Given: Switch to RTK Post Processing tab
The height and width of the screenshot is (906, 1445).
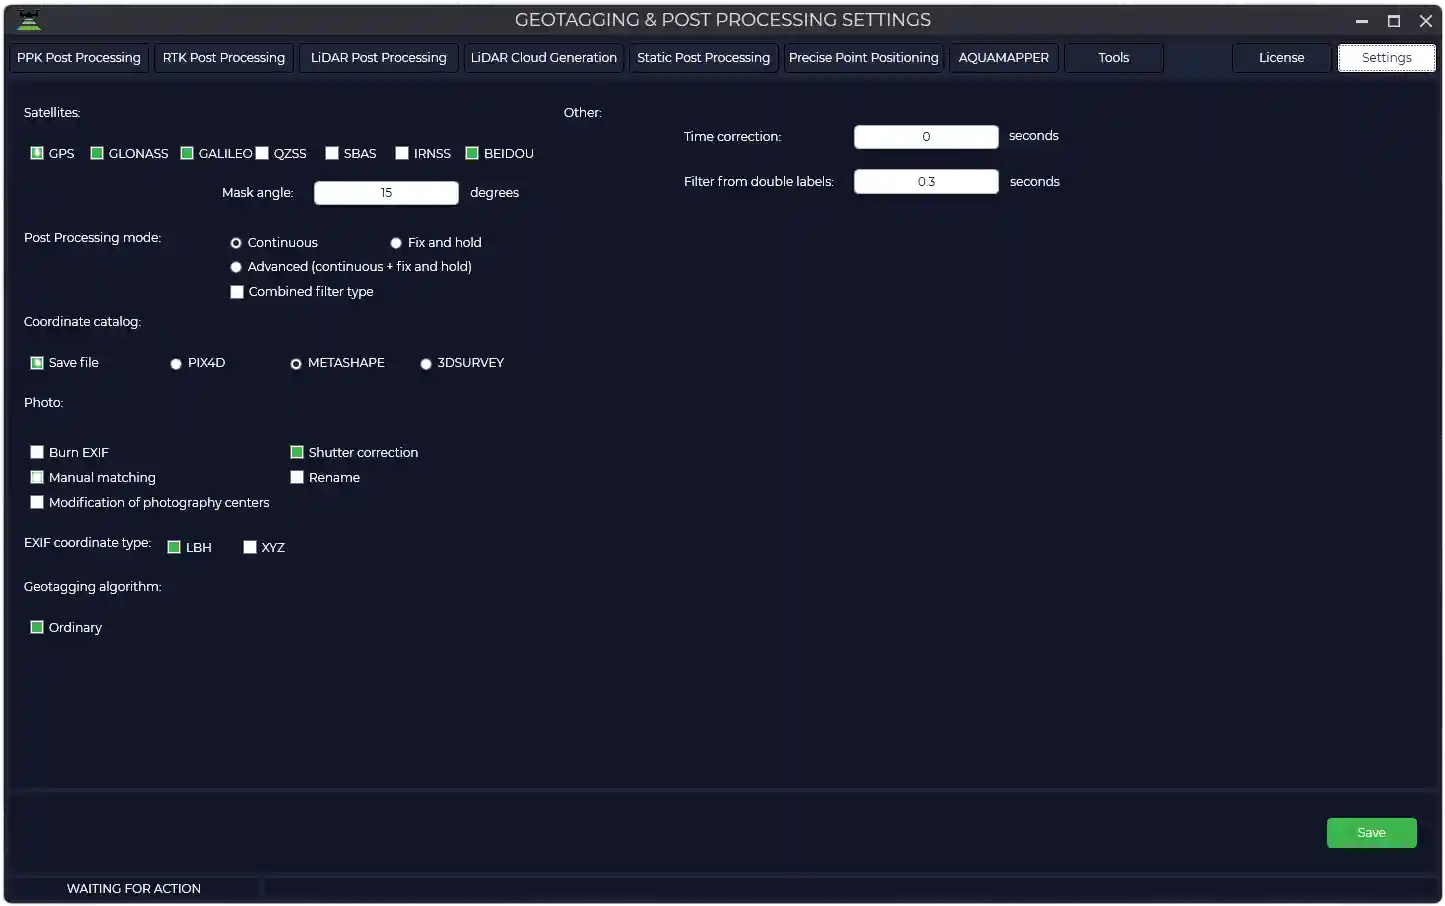Looking at the screenshot, I should pos(224,58).
